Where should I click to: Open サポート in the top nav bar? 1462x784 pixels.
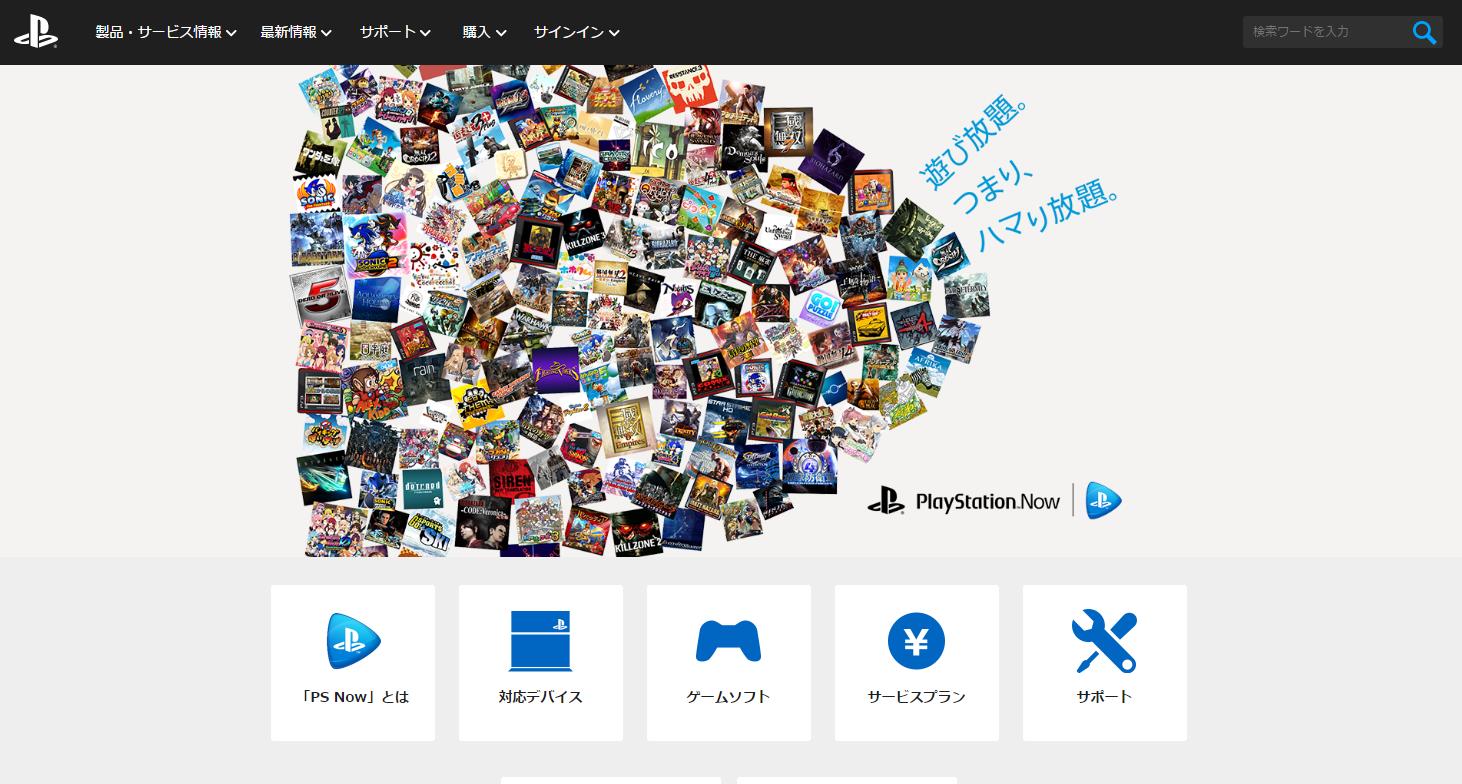[x=388, y=32]
